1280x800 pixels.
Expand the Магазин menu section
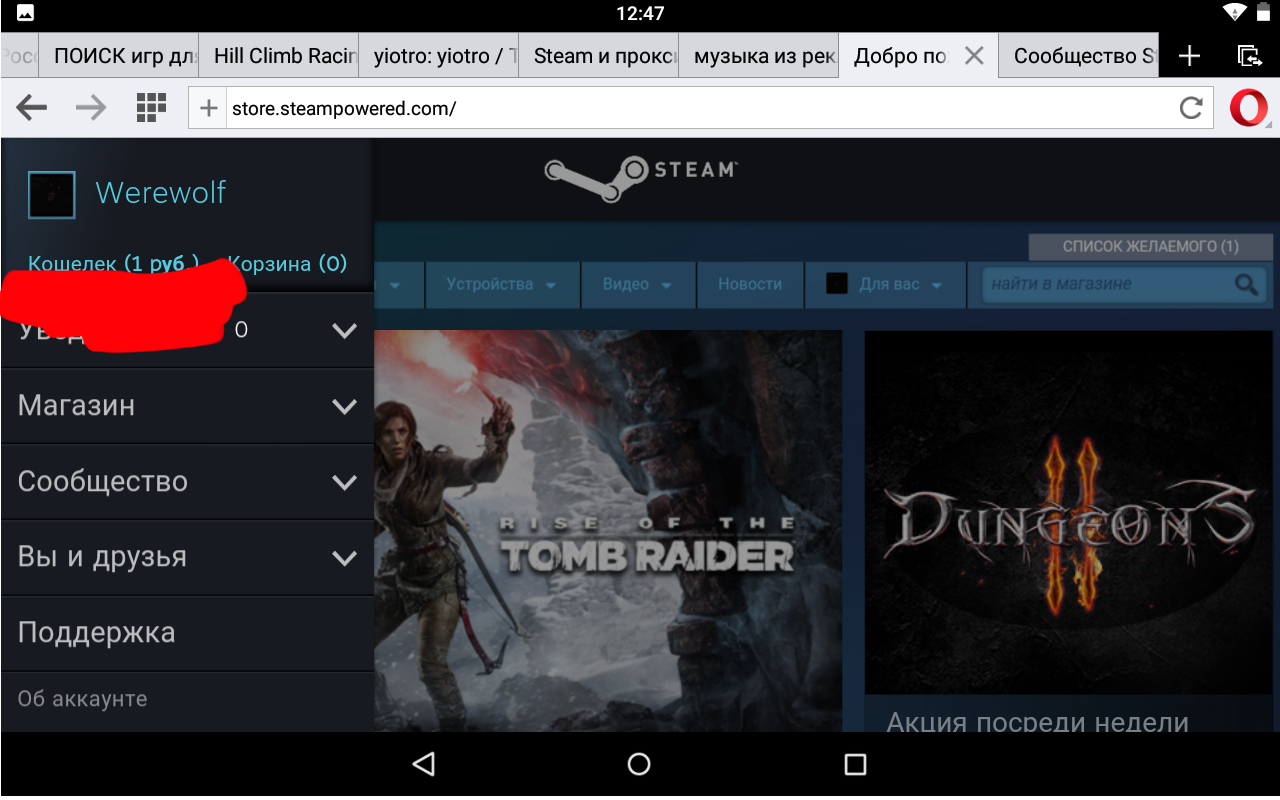(x=188, y=406)
